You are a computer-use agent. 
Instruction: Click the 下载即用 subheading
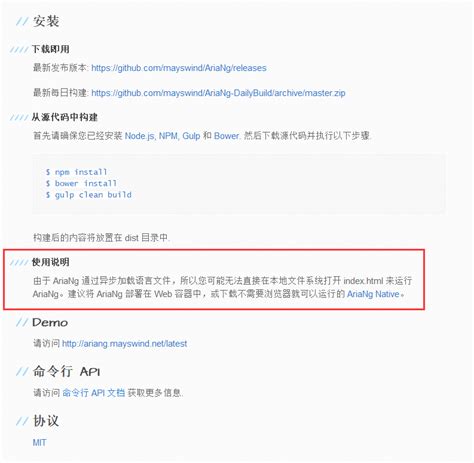click(51, 49)
